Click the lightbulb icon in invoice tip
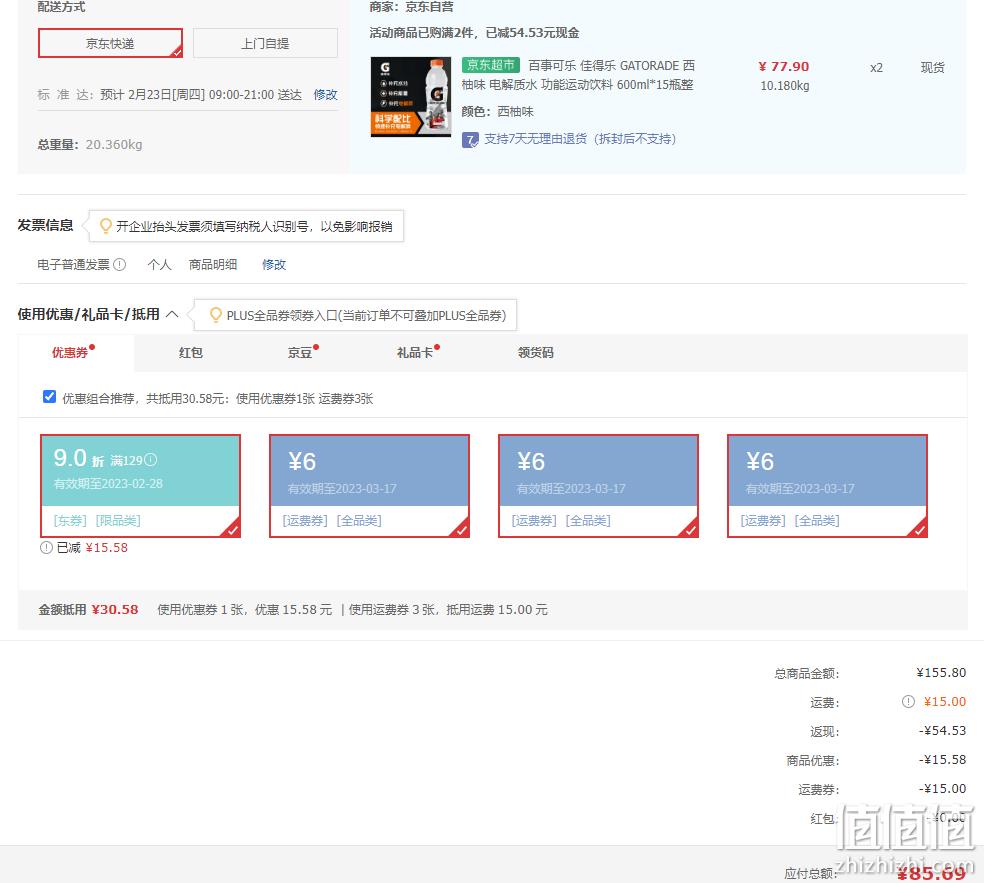The height and width of the screenshot is (883, 984). click(x=105, y=226)
